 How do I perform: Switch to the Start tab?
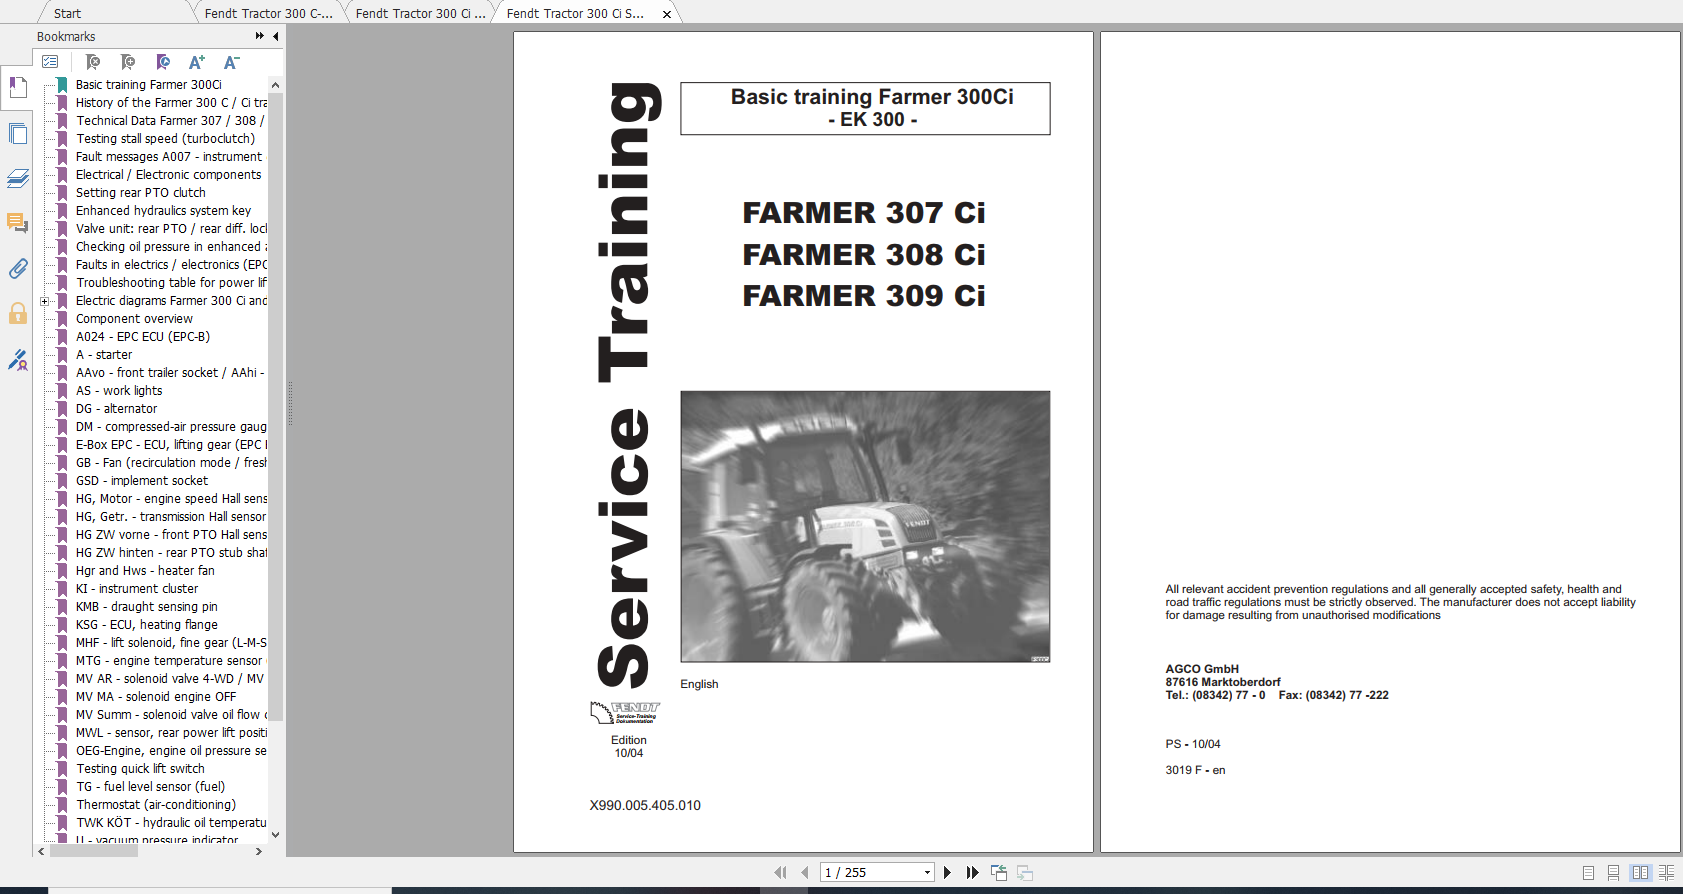pyautogui.click(x=68, y=13)
